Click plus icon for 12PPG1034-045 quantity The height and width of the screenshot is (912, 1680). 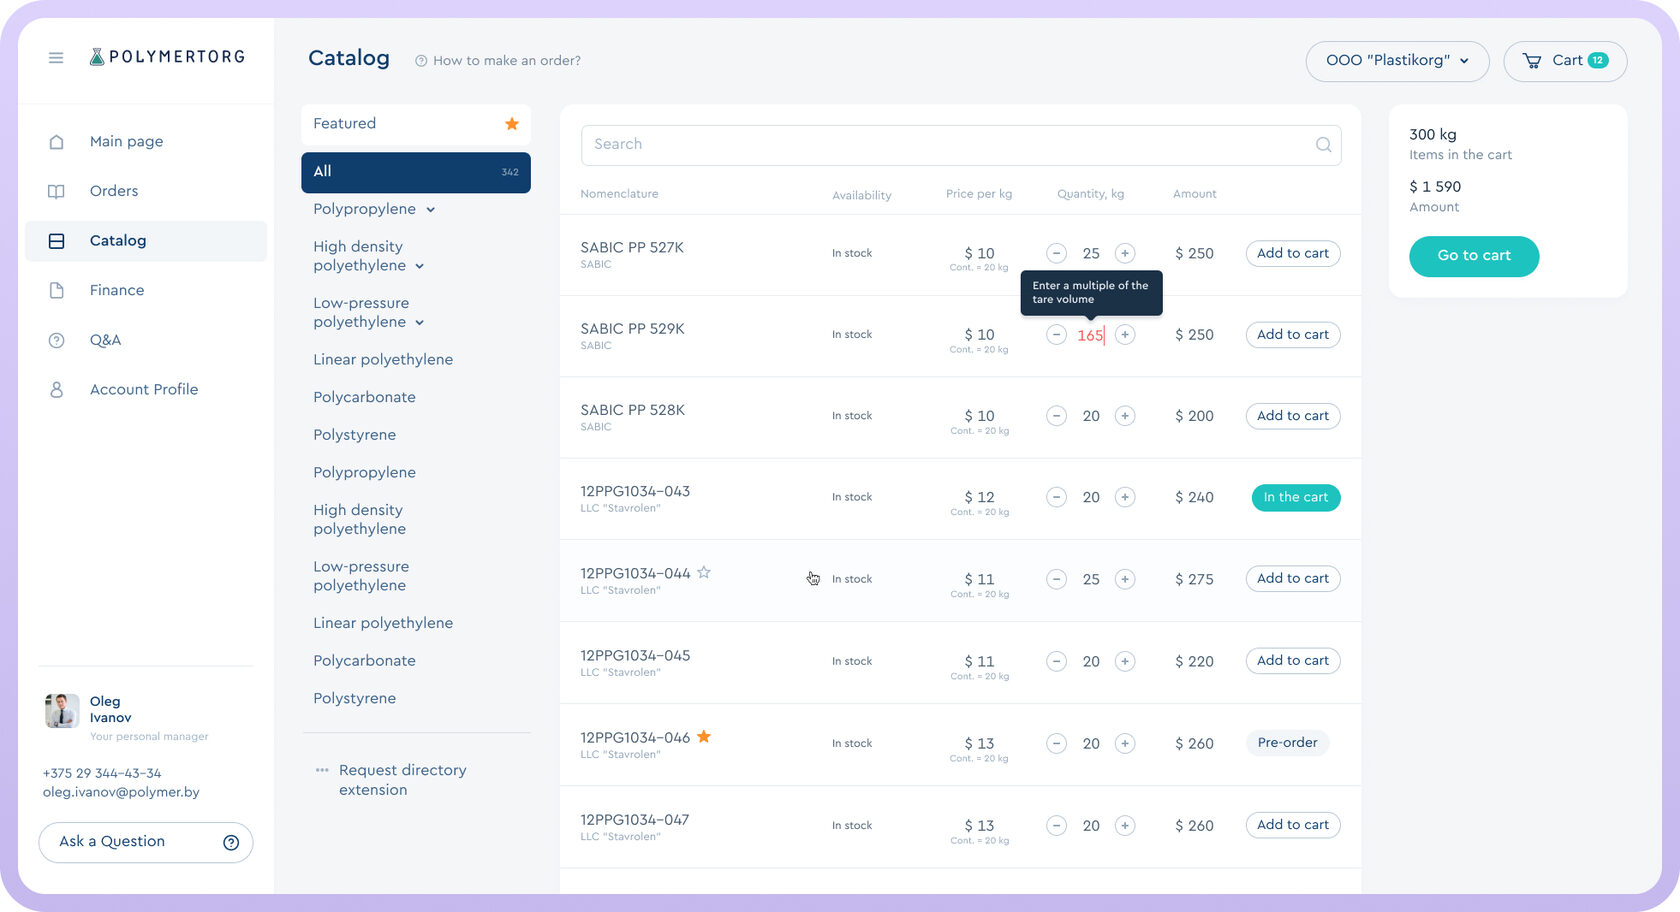tap(1125, 661)
